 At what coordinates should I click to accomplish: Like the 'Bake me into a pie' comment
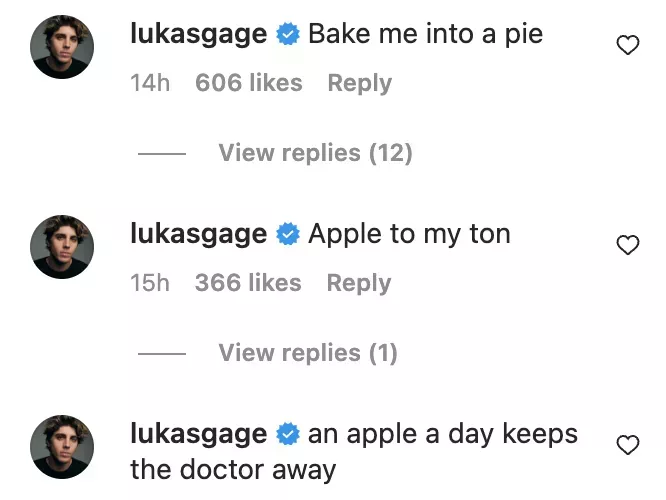(x=627, y=44)
